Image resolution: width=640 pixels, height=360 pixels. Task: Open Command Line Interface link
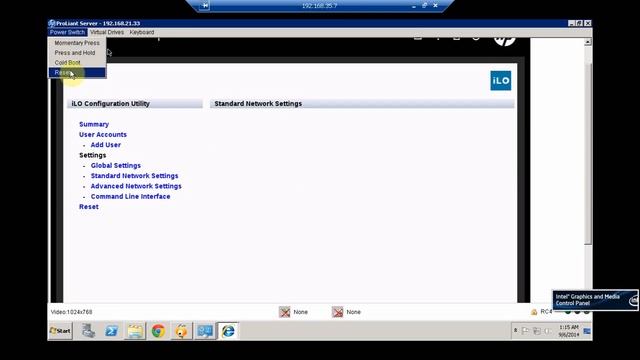pos(130,196)
